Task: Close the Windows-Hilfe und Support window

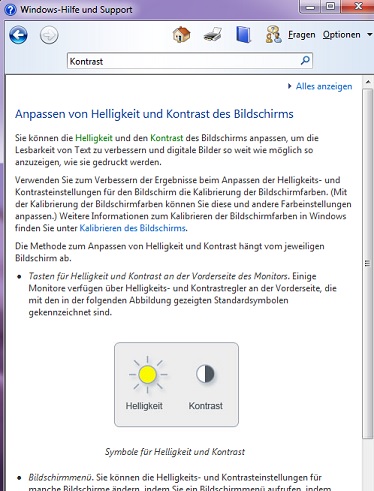Action: pos(358,7)
